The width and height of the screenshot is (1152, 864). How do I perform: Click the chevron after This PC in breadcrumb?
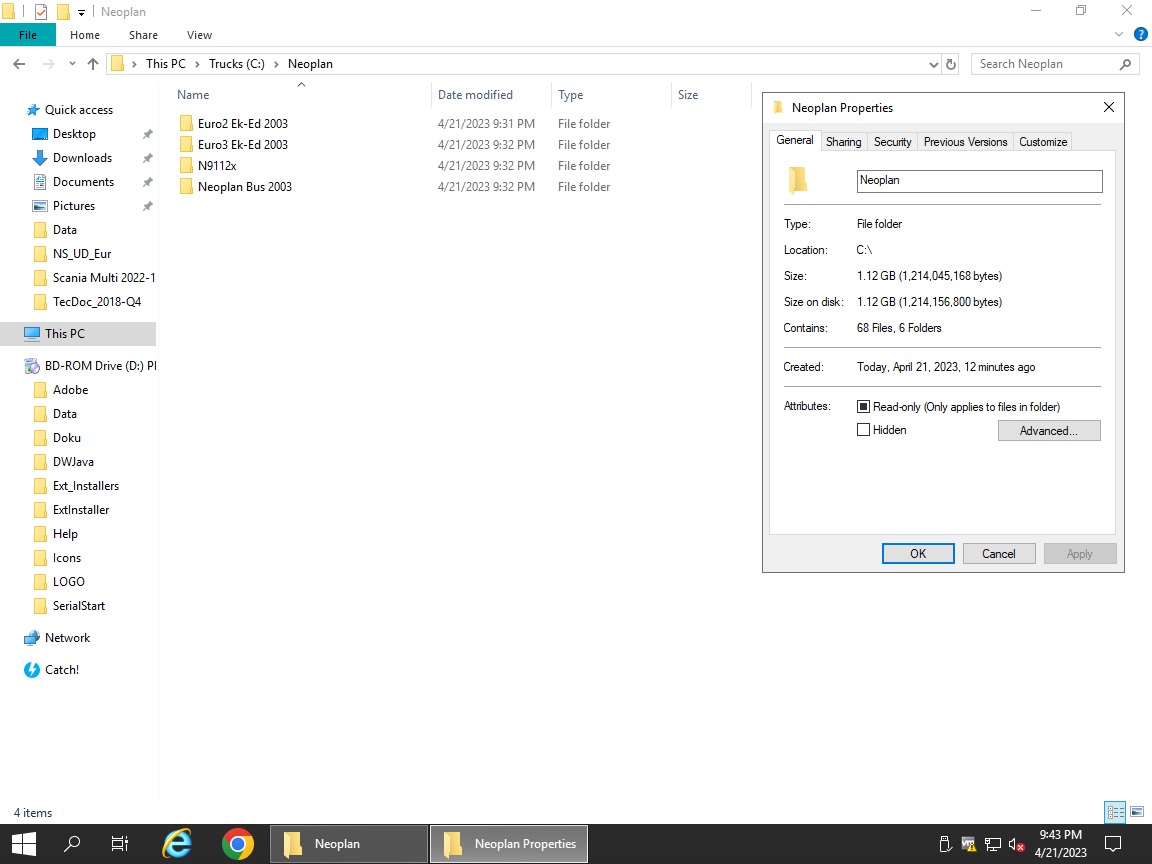tap(197, 64)
